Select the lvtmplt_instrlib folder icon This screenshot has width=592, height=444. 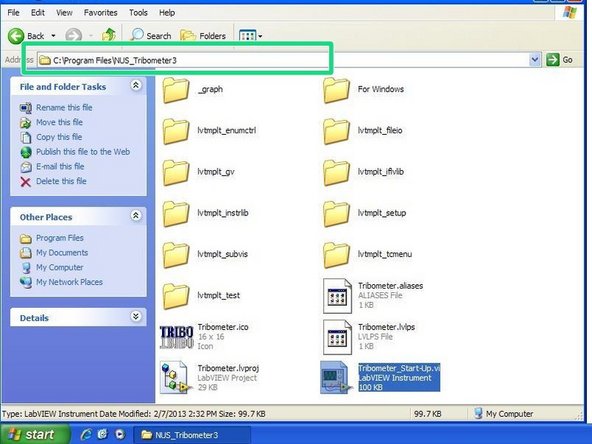pos(176,214)
